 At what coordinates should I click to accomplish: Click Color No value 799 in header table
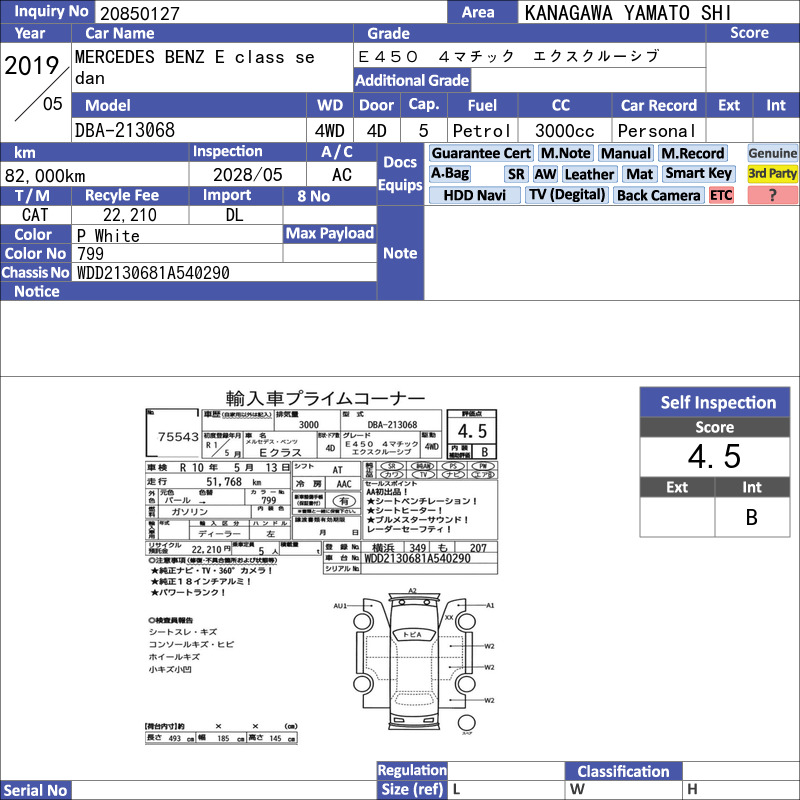pos(90,254)
